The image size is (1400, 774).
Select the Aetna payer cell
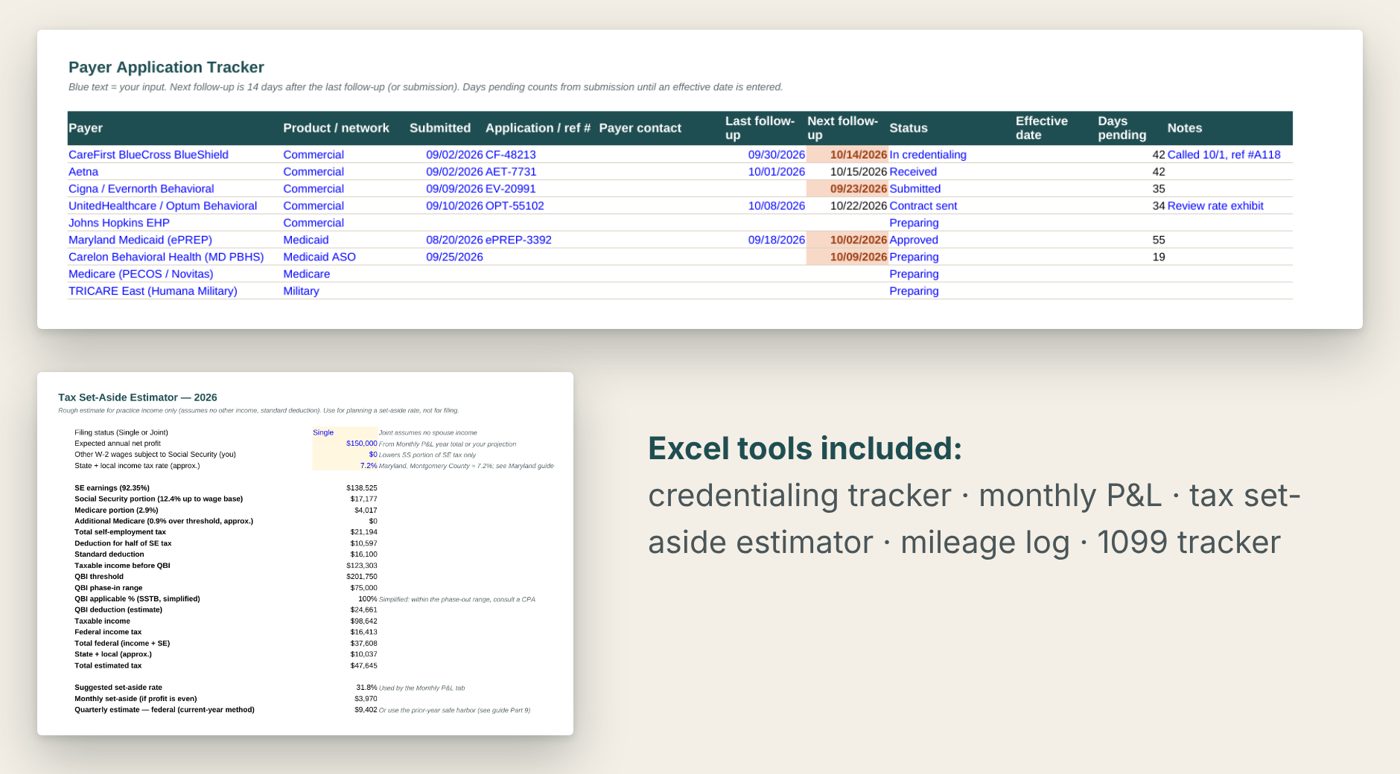click(x=83, y=172)
